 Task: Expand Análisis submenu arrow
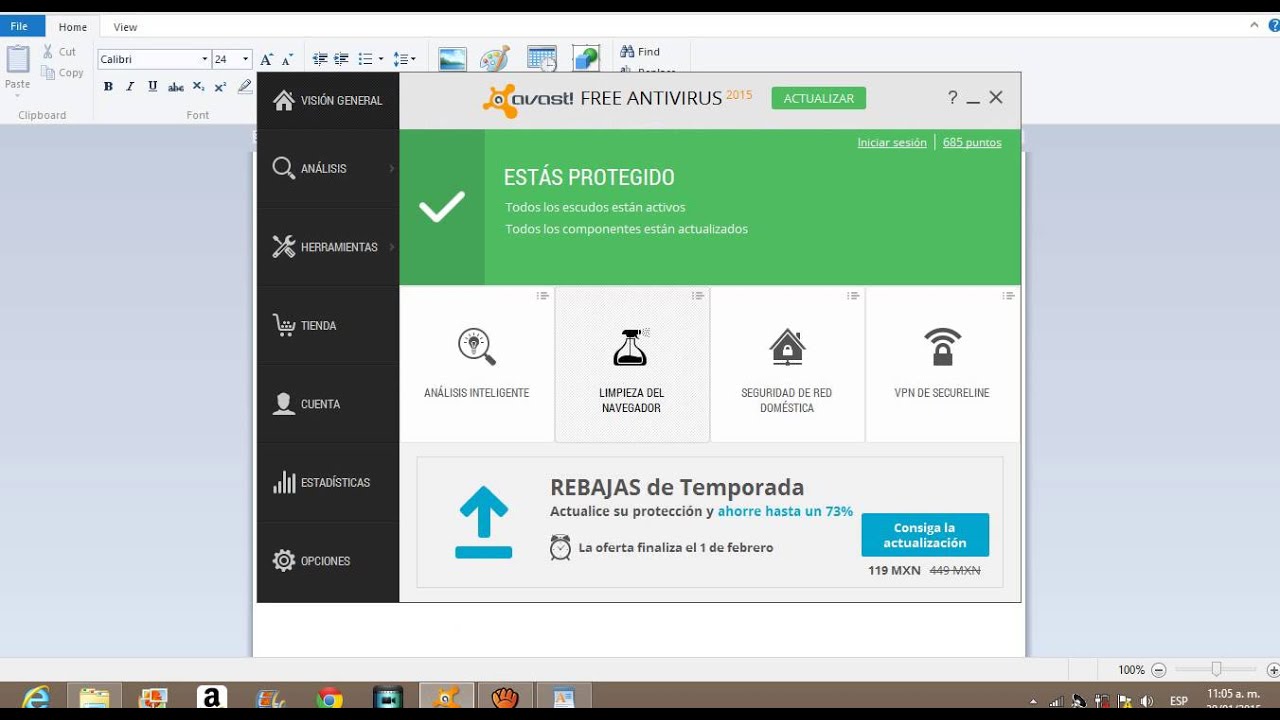point(391,168)
